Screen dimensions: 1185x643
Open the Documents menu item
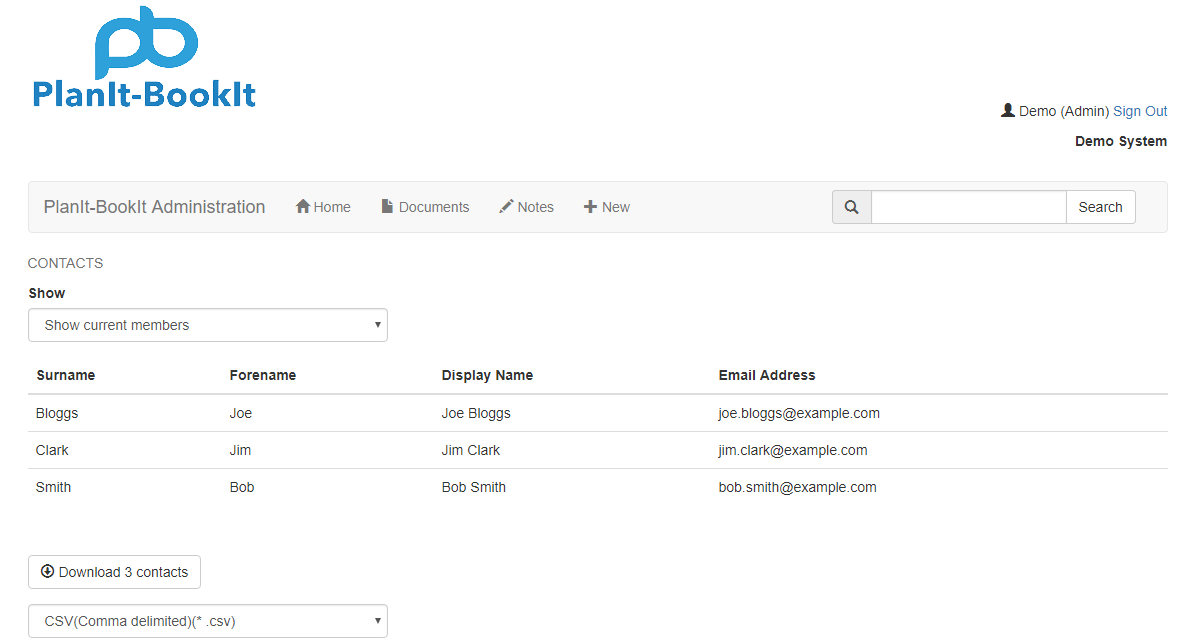[x=433, y=207]
